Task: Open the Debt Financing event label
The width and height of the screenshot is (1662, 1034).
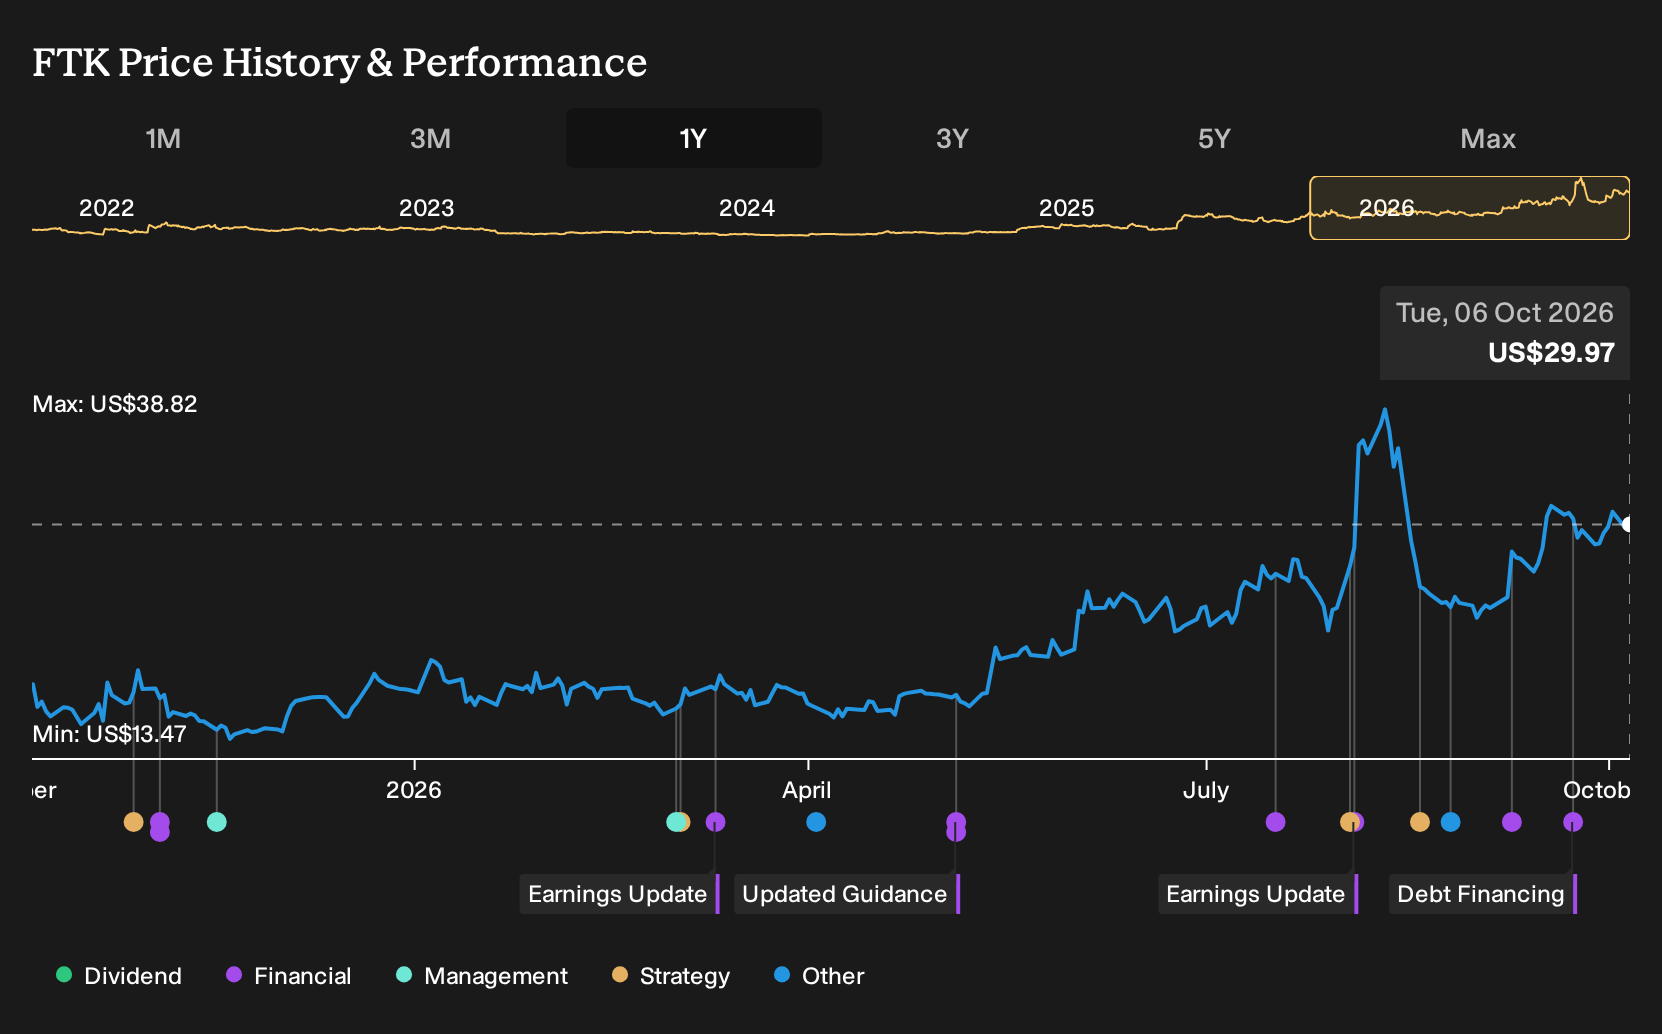Action: pyautogui.click(x=1483, y=894)
